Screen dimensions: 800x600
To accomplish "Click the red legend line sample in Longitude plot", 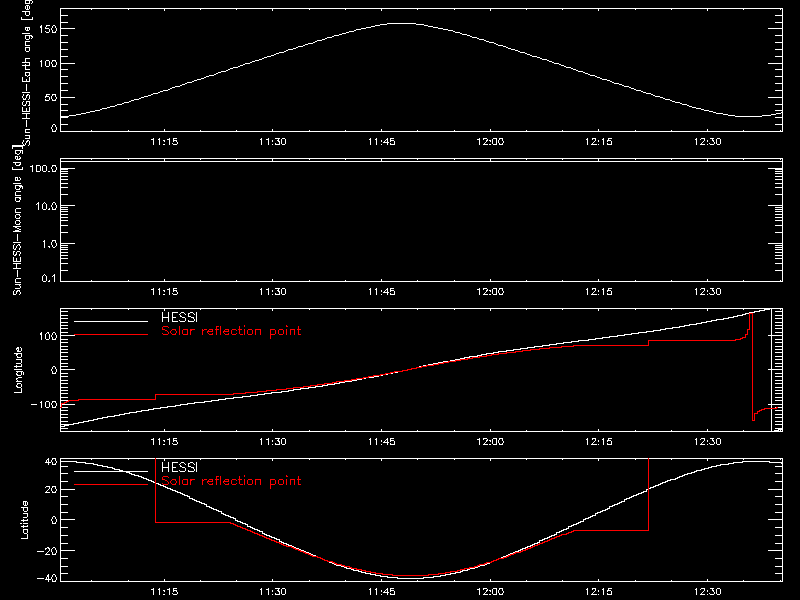I will coord(111,335).
